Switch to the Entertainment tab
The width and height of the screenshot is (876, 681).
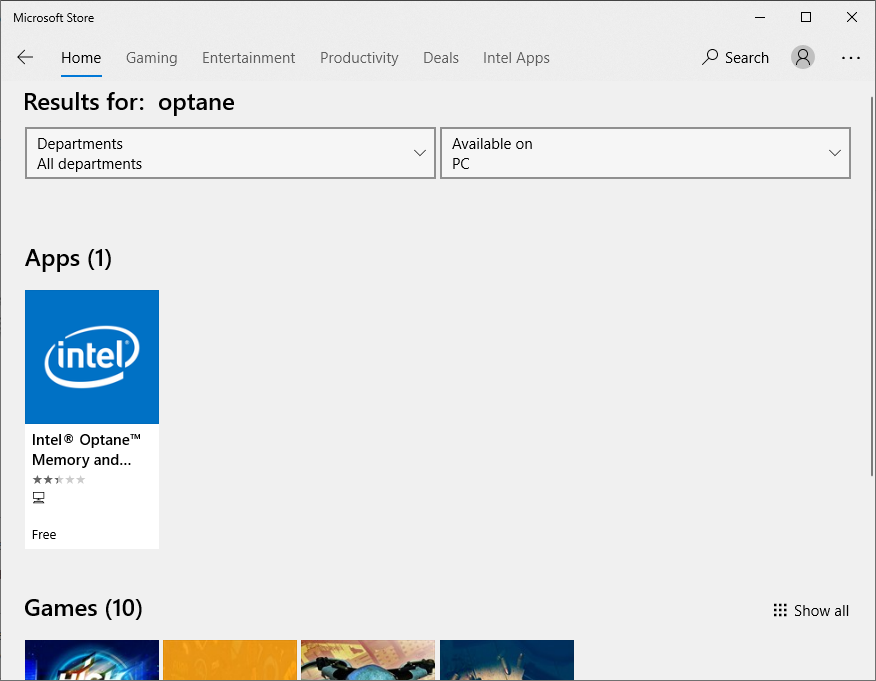(248, 57)
